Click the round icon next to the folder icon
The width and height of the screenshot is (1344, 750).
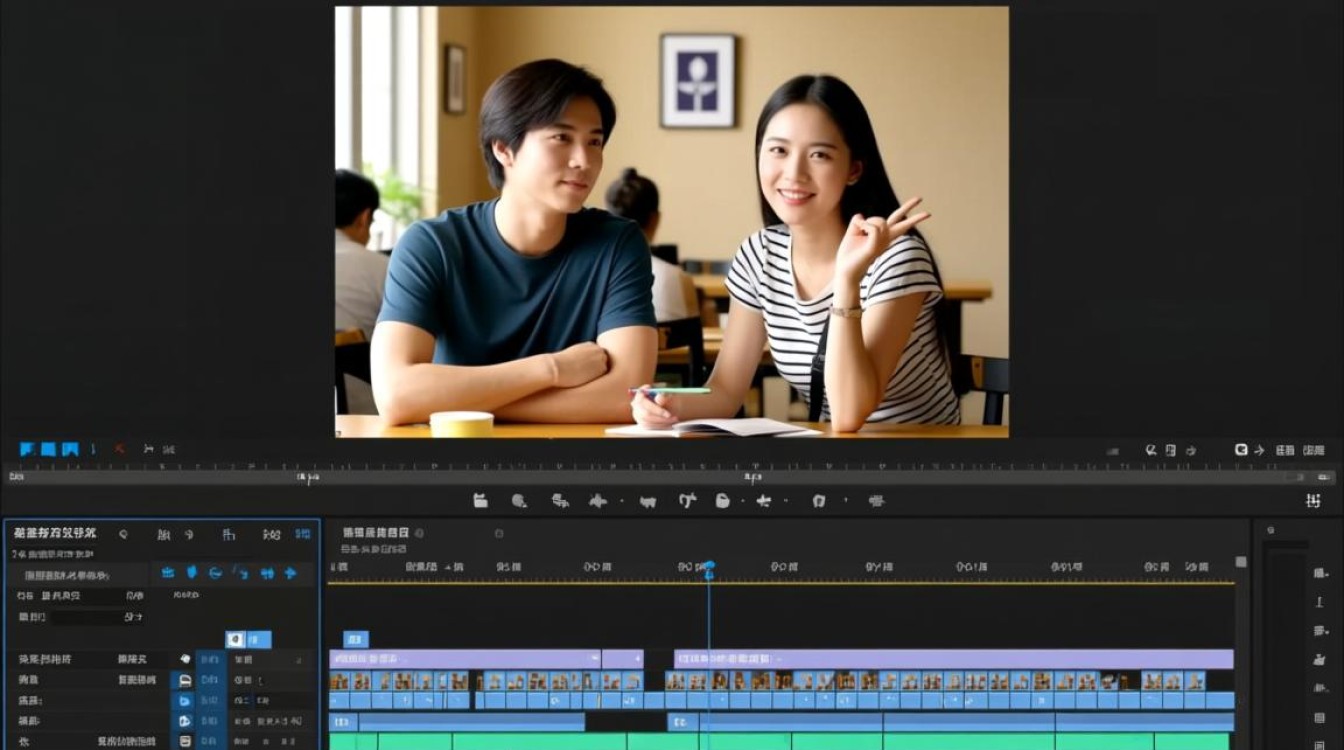click(519, 501)
